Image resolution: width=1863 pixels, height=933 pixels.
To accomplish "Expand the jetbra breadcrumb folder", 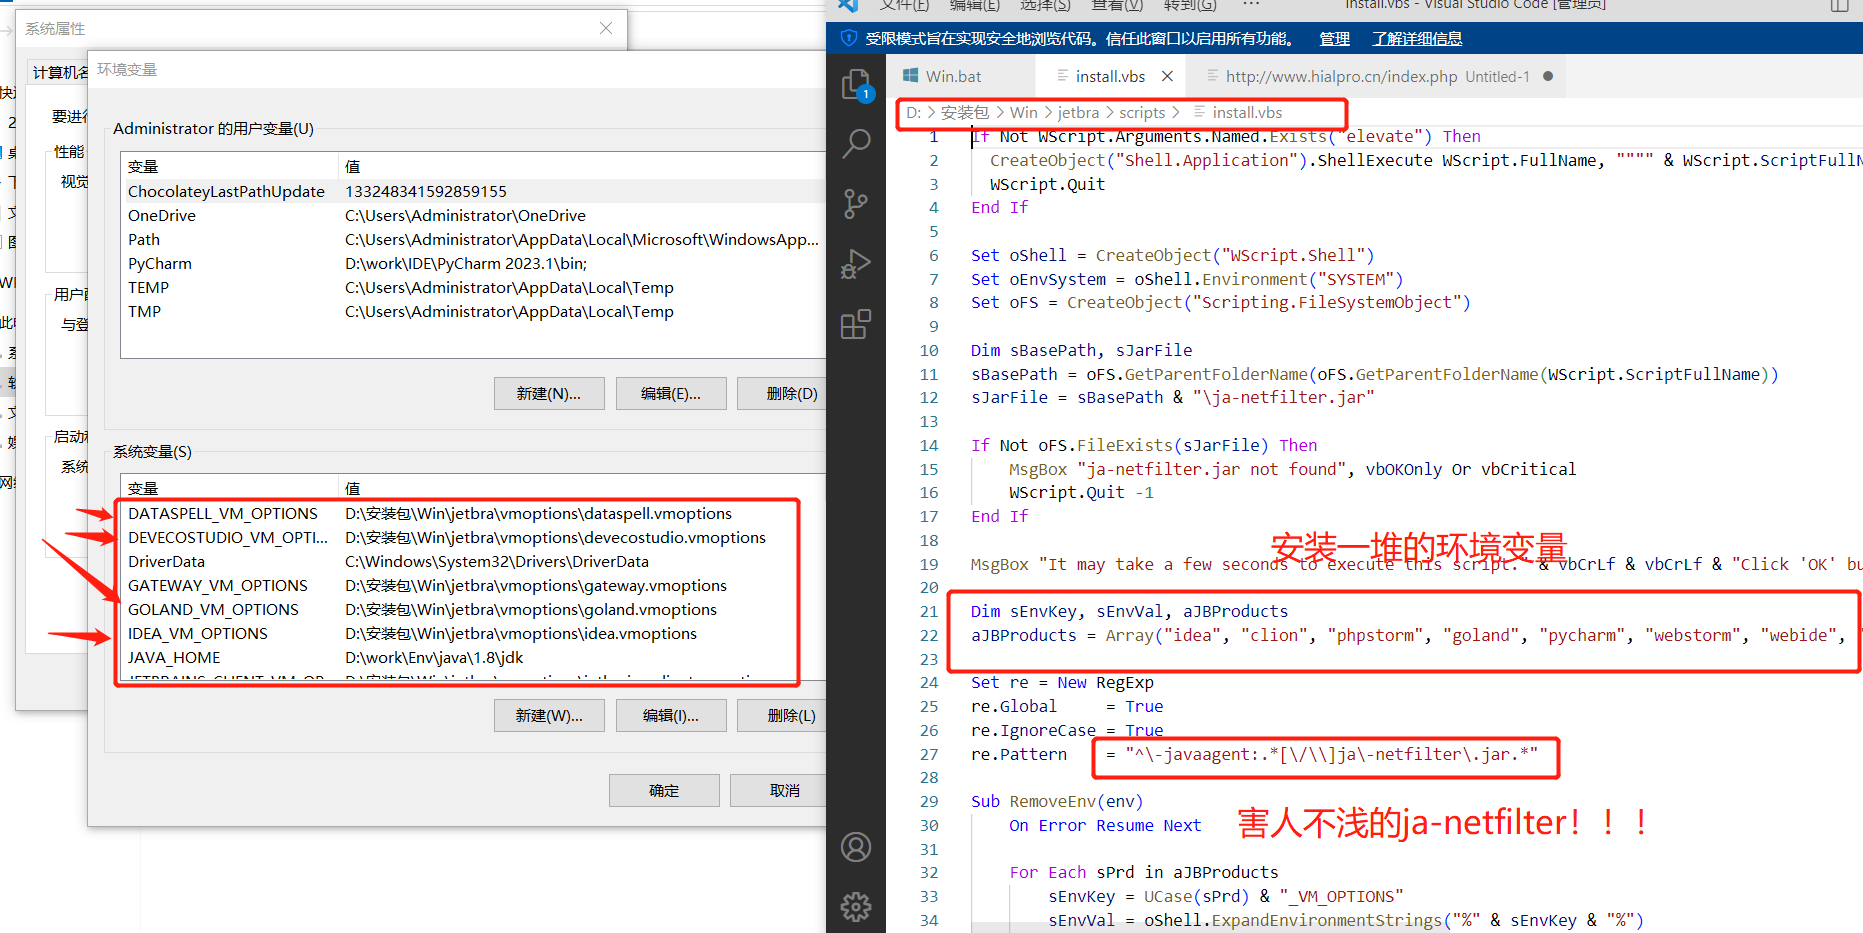I will pyautogui.click(x=1078, y=113).
